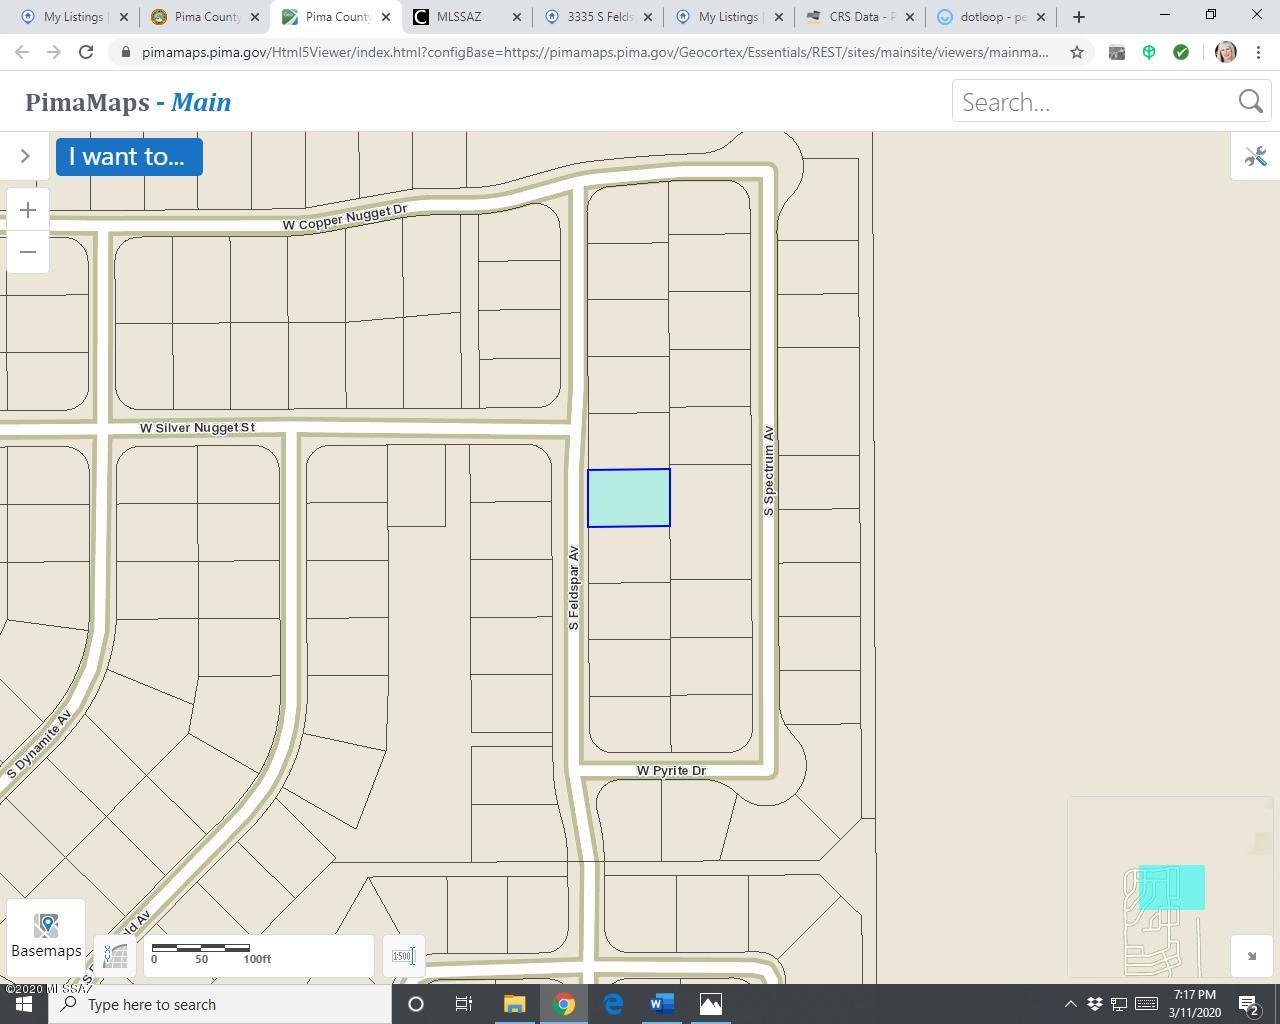This screenshot has width=1280, height=1024.
Task: Open the gray photo extension icon
Action: tap(1117, 52)
